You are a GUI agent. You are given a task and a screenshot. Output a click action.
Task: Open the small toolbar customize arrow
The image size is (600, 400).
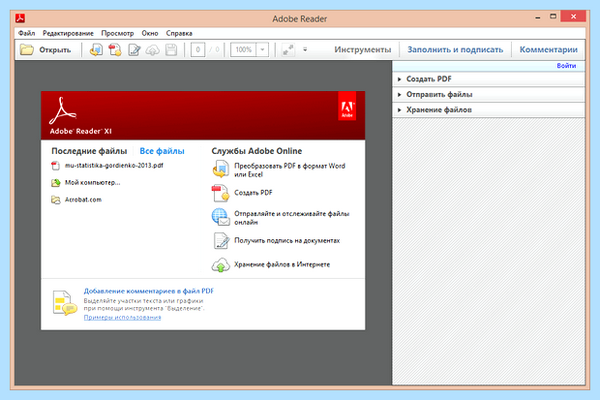pyautogui.click(x=305, y=49)
